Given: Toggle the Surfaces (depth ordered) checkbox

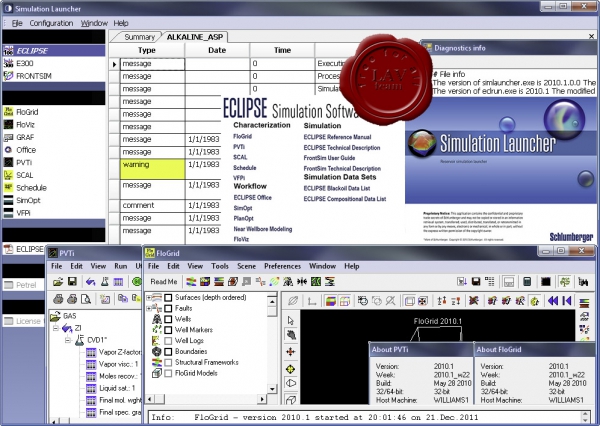Looking at the screenshot, I should [x=168, y=297].
